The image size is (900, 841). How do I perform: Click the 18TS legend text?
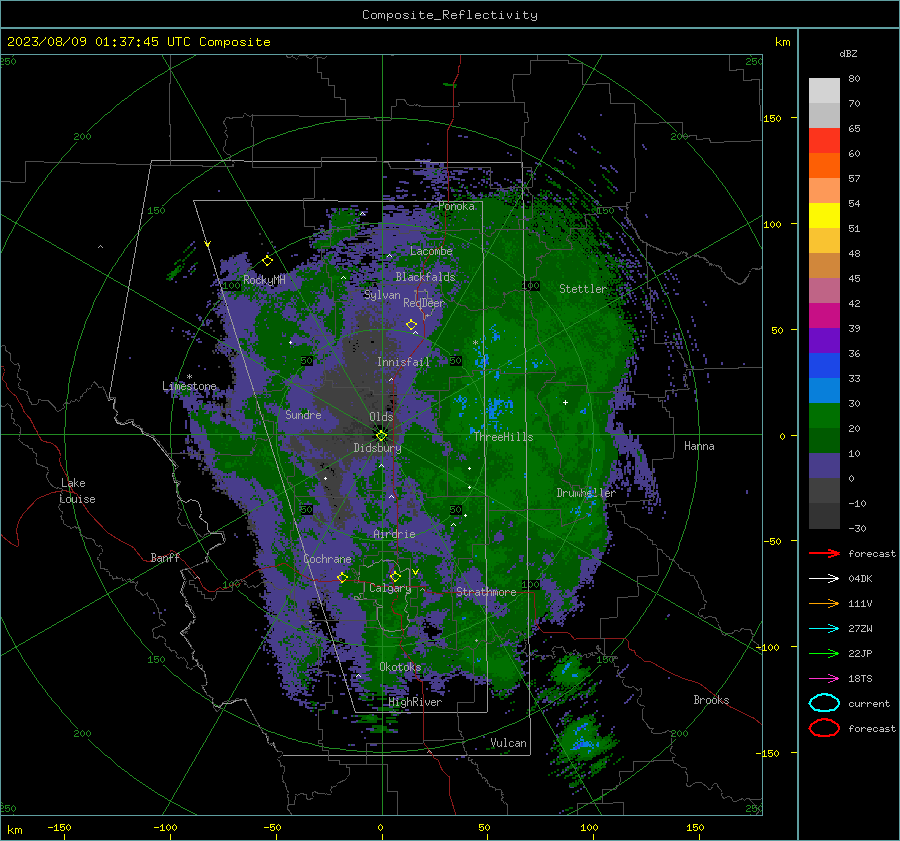point(860,678)
